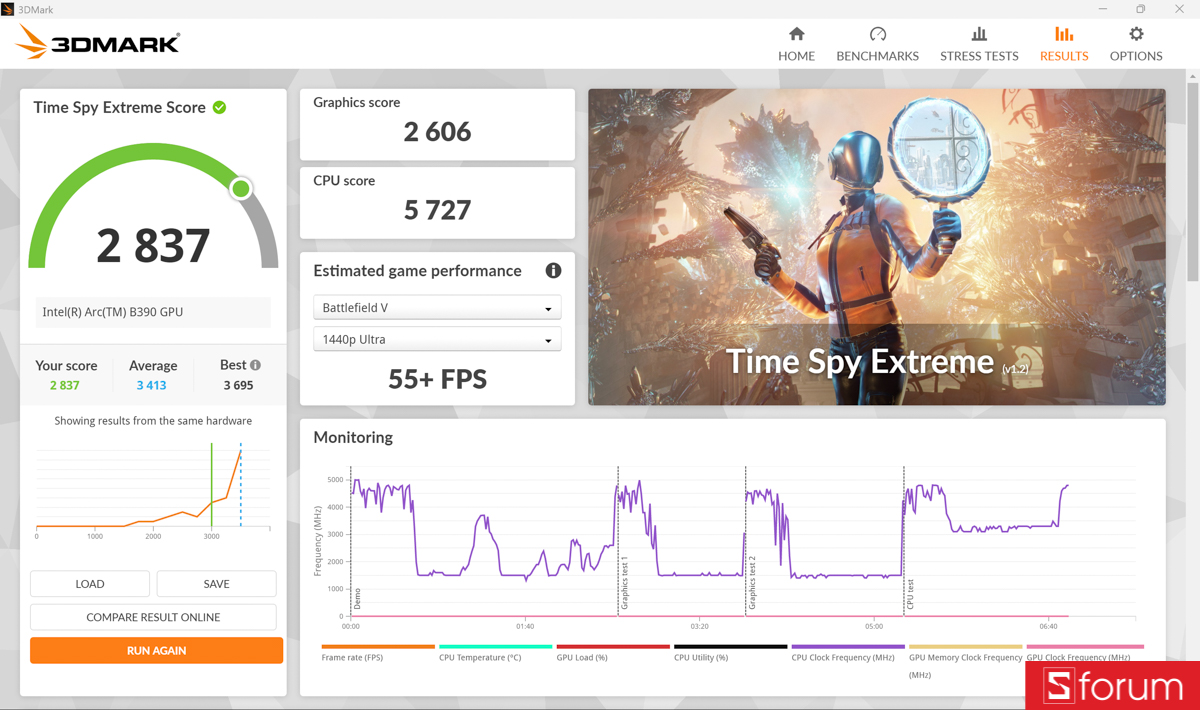Open the RESULTS section

1064,45
